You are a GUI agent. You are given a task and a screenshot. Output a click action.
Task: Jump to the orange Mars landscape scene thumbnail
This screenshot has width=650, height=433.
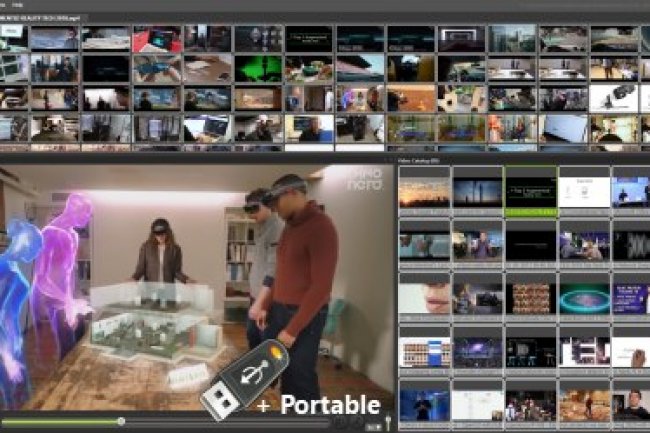[x=412, y=98]
